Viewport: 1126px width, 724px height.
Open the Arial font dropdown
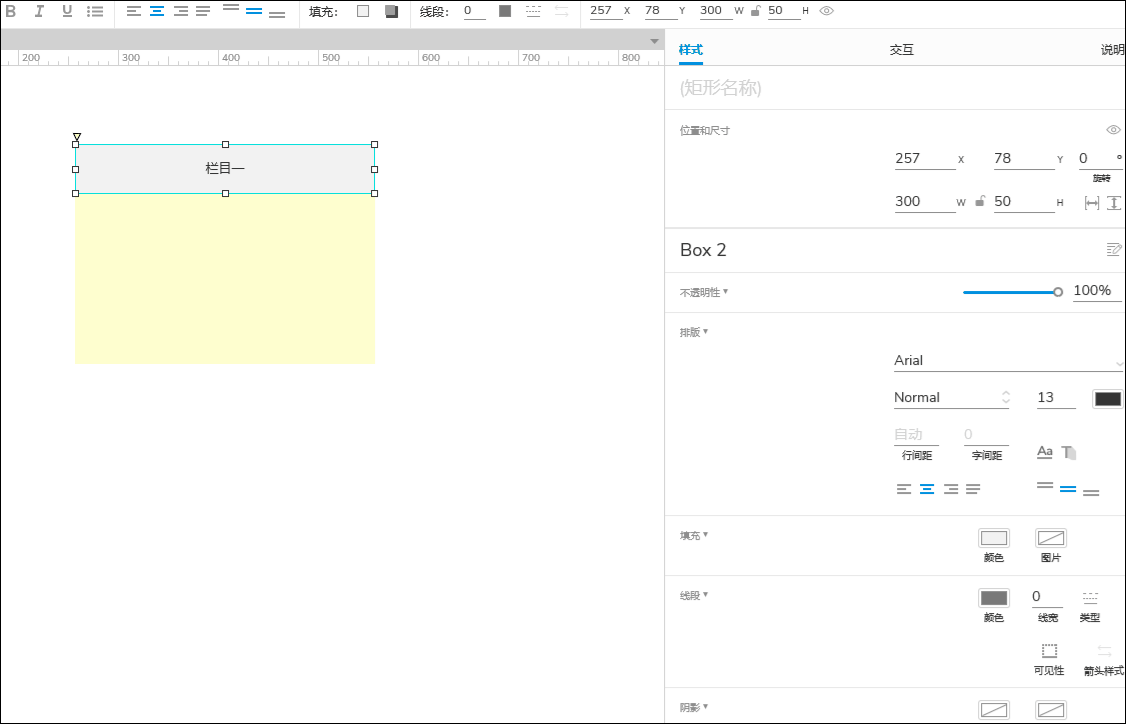coord(1008,361)
